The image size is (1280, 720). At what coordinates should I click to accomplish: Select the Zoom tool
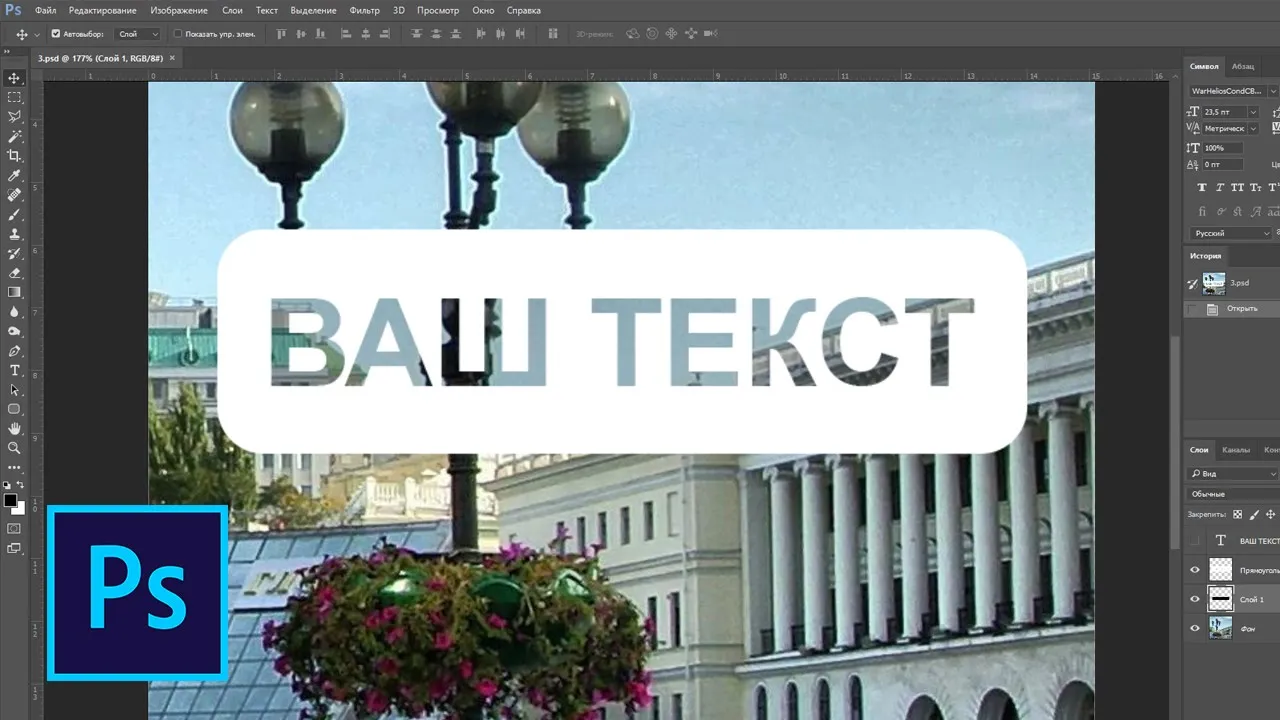click(x=14, y=448)
